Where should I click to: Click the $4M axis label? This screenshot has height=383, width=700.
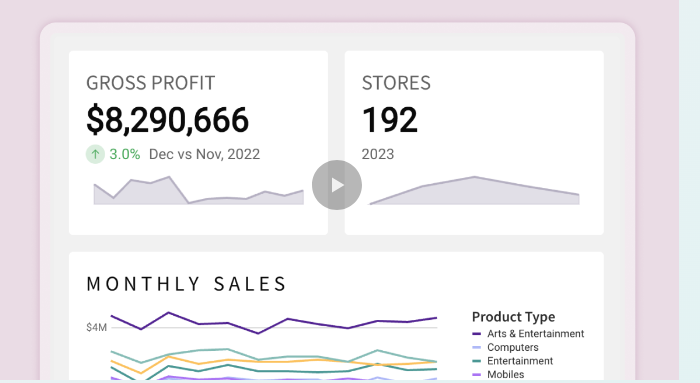click(96, 328)
